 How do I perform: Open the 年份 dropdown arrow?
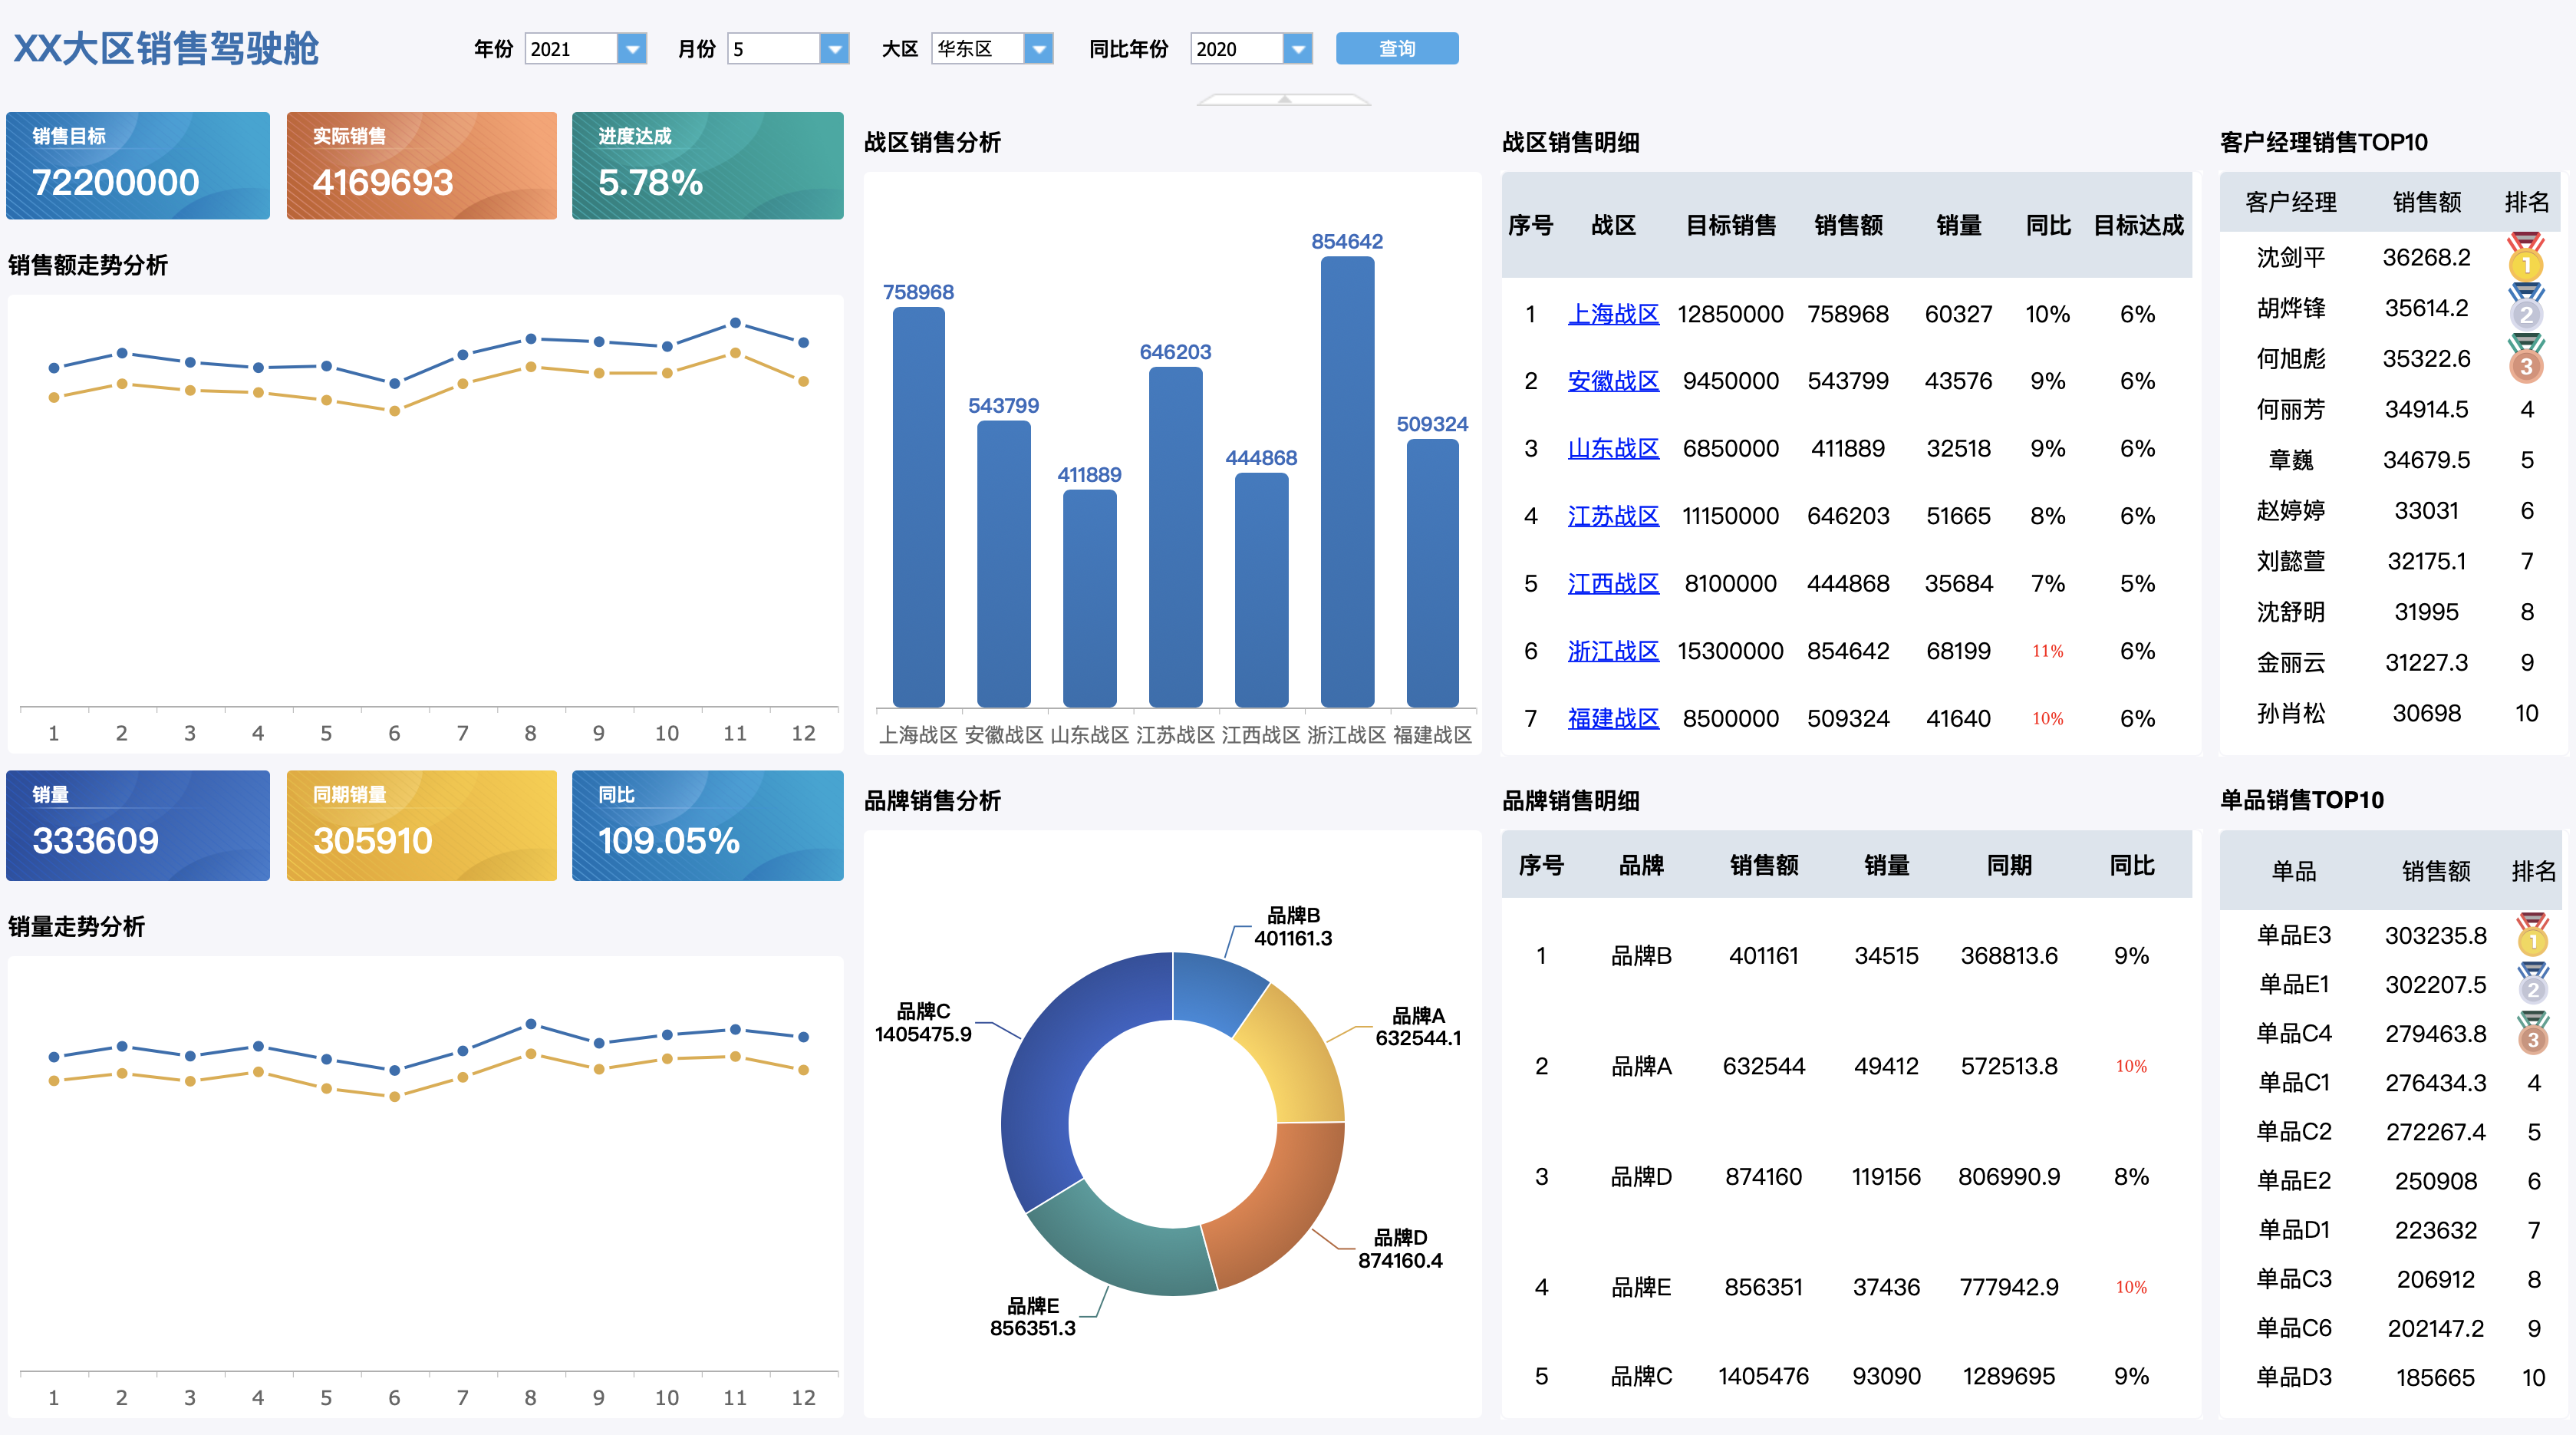(632, 49)
